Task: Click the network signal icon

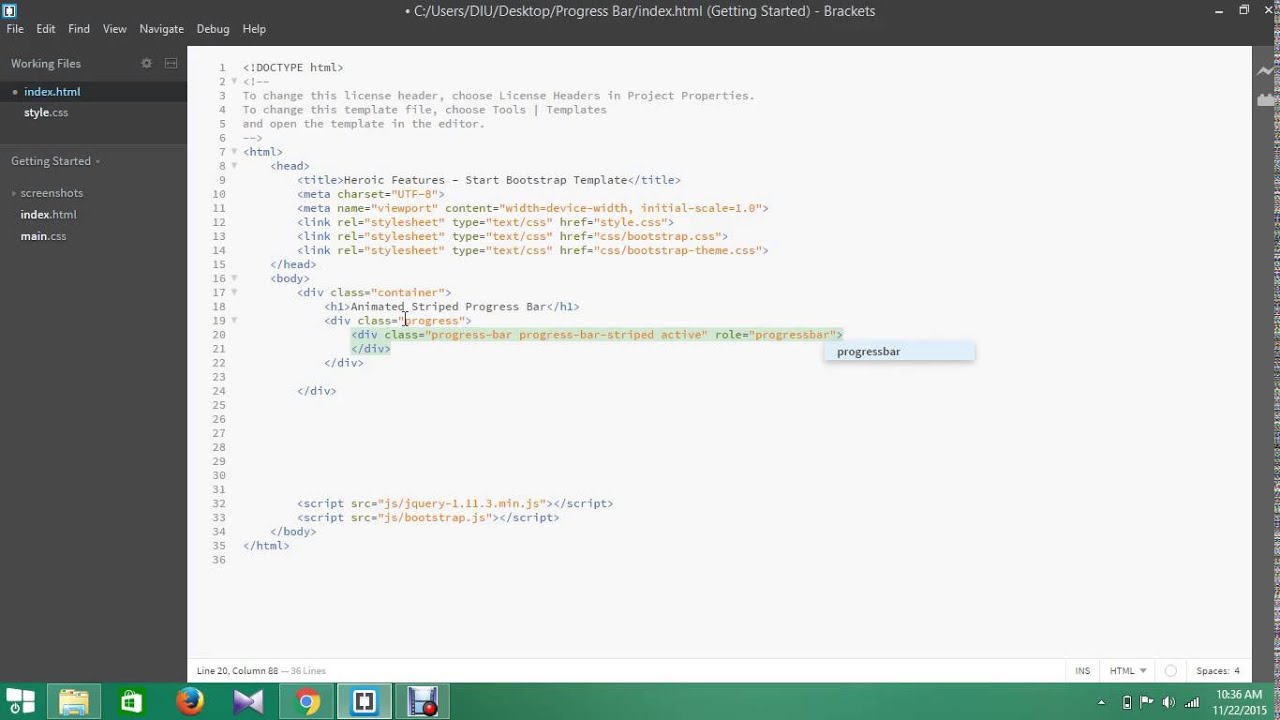Action: click(1191, 702)
